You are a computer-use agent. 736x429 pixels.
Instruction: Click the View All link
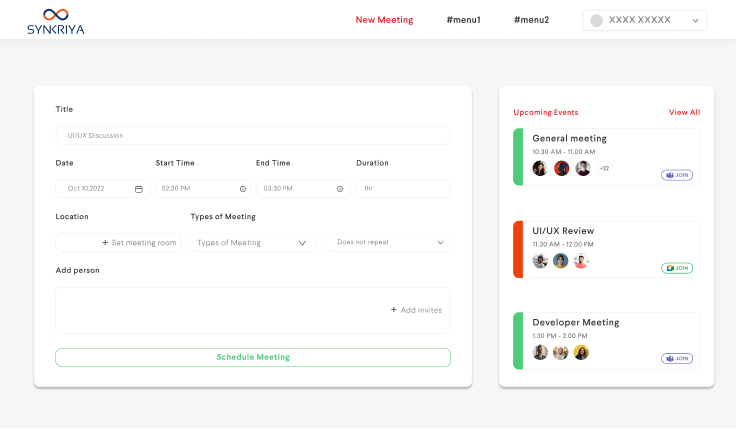point(684,112)
